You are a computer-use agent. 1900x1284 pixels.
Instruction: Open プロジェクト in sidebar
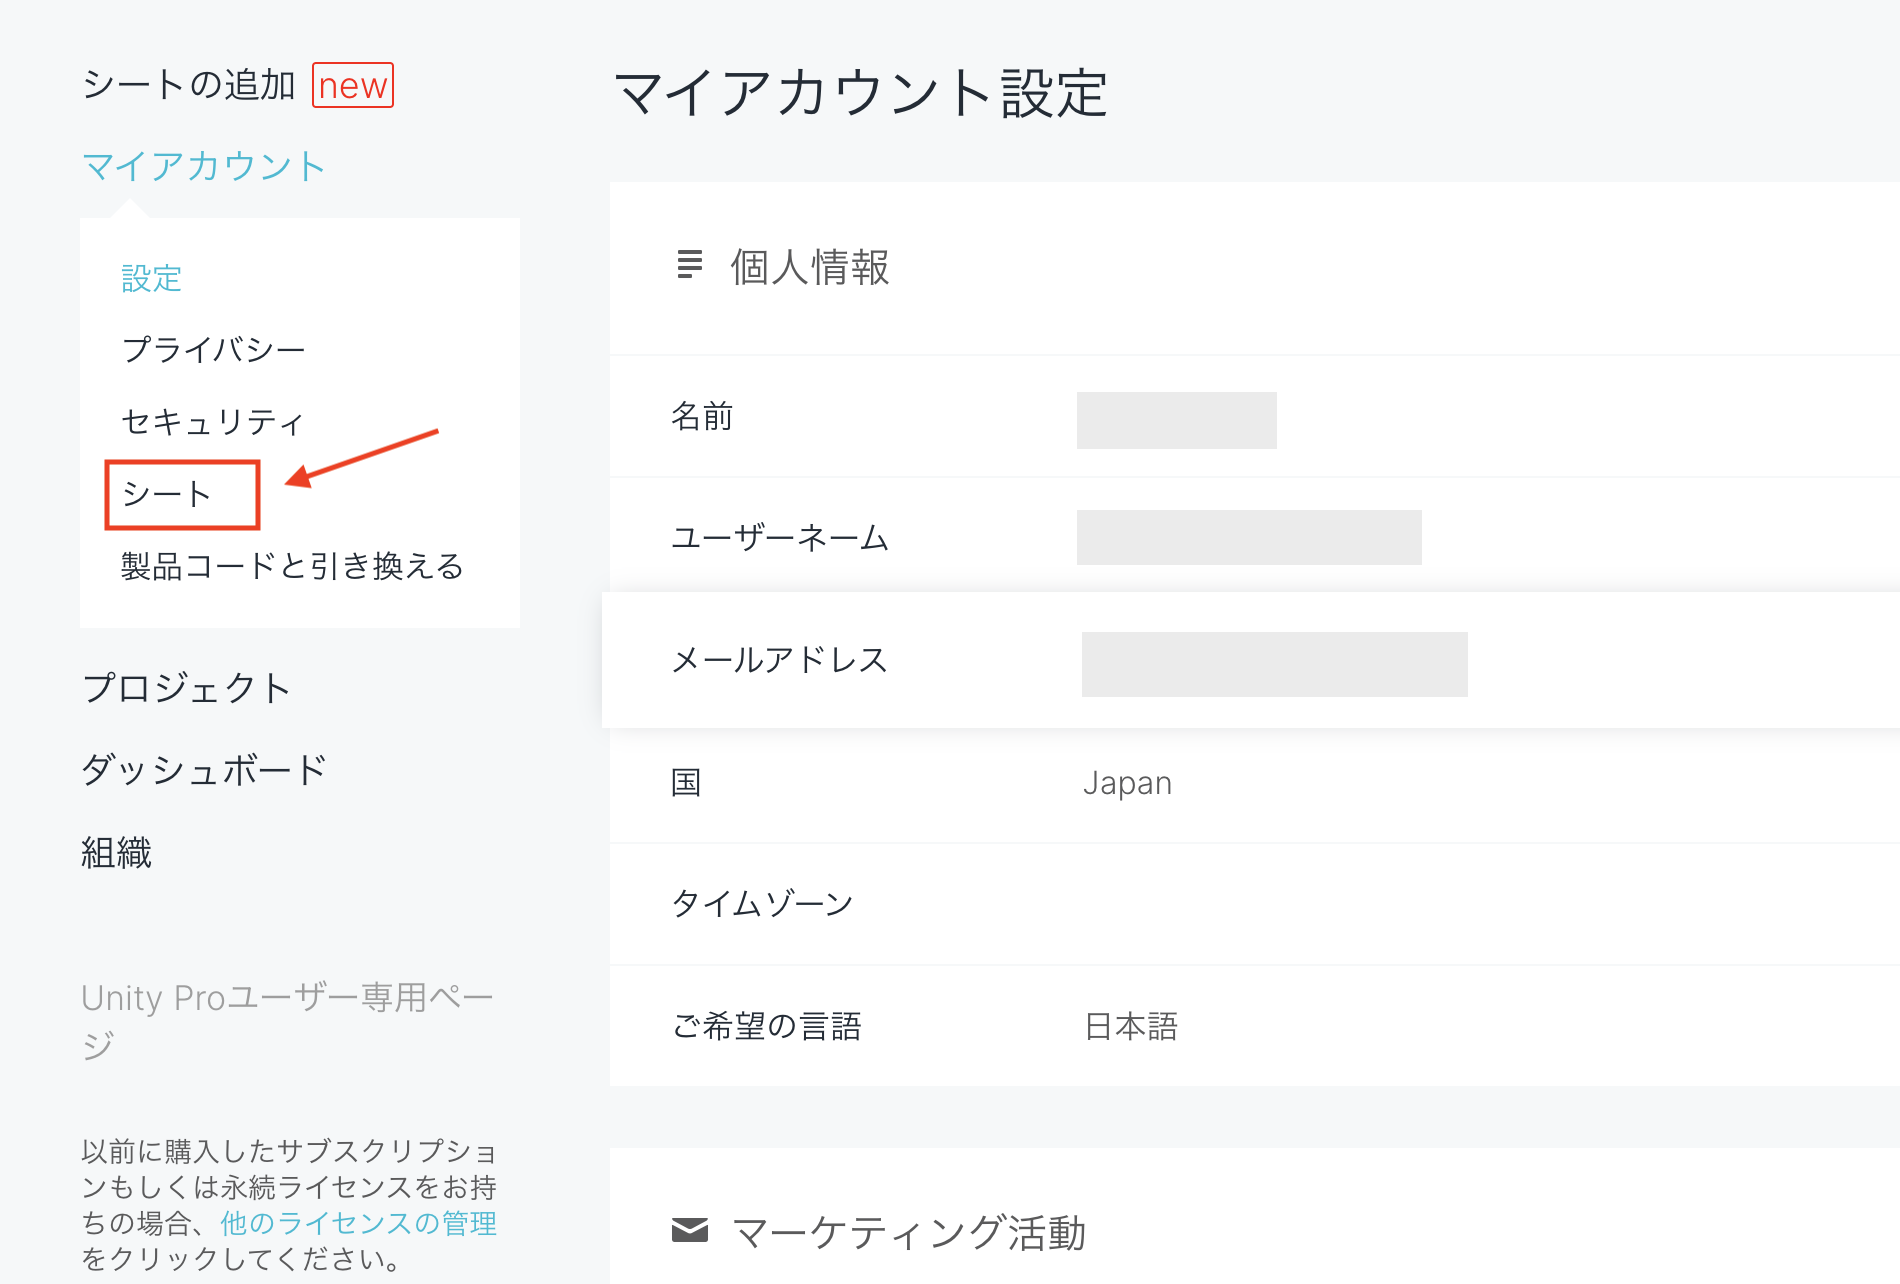[187, 688]
